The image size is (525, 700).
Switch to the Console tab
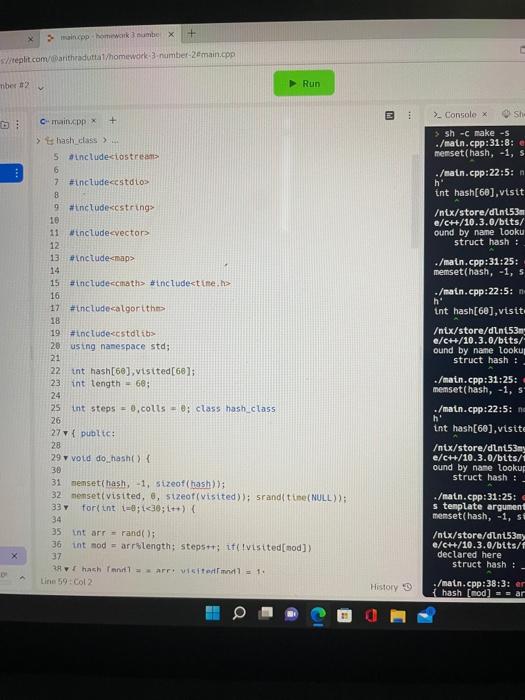pyautogui.click(x=455, y=115)
